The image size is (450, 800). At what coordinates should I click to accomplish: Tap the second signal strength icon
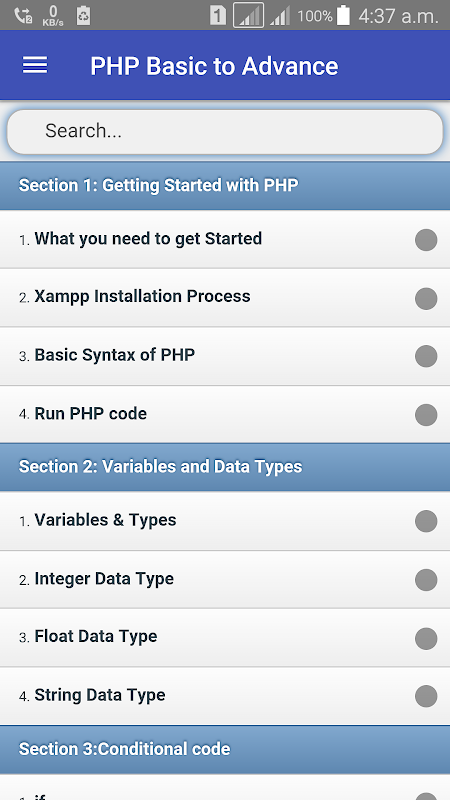[x=280, y=16]
